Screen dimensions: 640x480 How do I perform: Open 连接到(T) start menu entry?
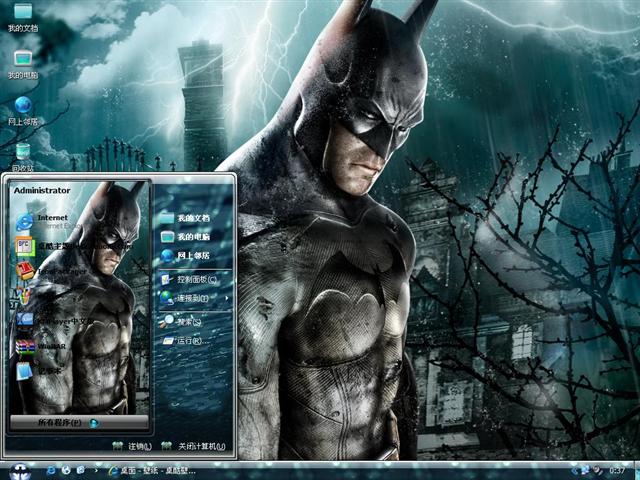point(184,298)
